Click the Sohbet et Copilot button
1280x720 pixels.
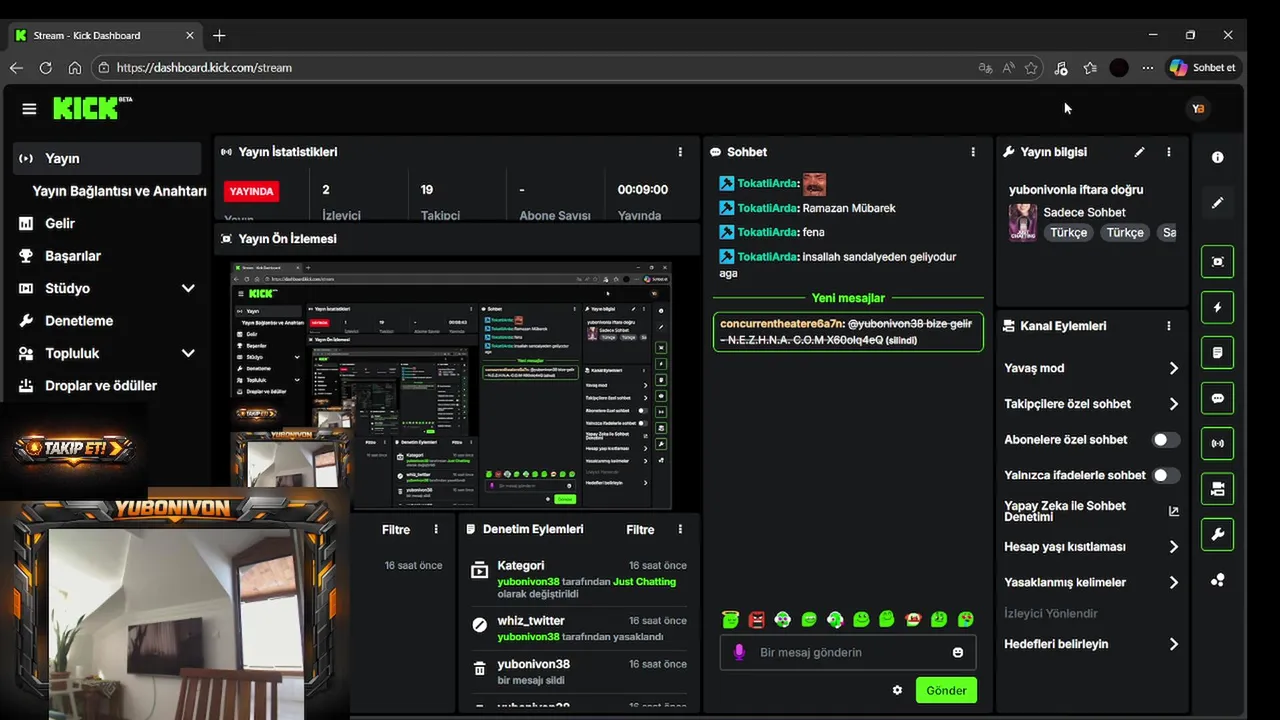pos(1203,68)
